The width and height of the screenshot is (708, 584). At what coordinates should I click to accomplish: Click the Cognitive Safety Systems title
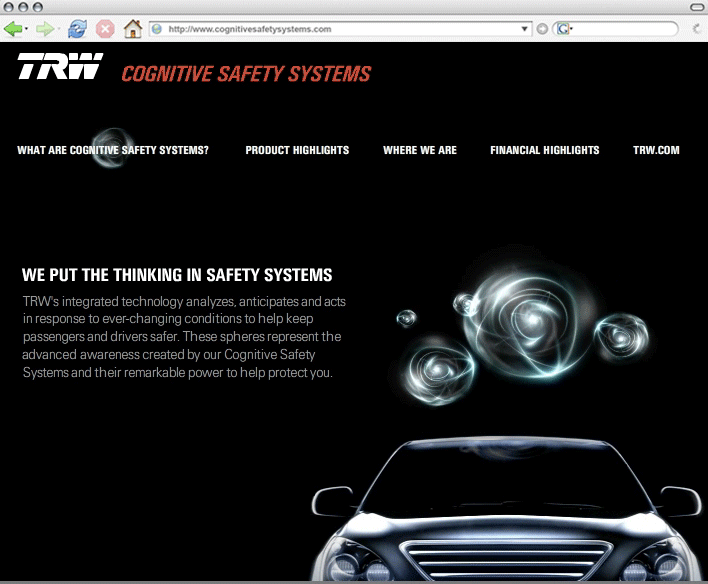(x=247, y=74)
